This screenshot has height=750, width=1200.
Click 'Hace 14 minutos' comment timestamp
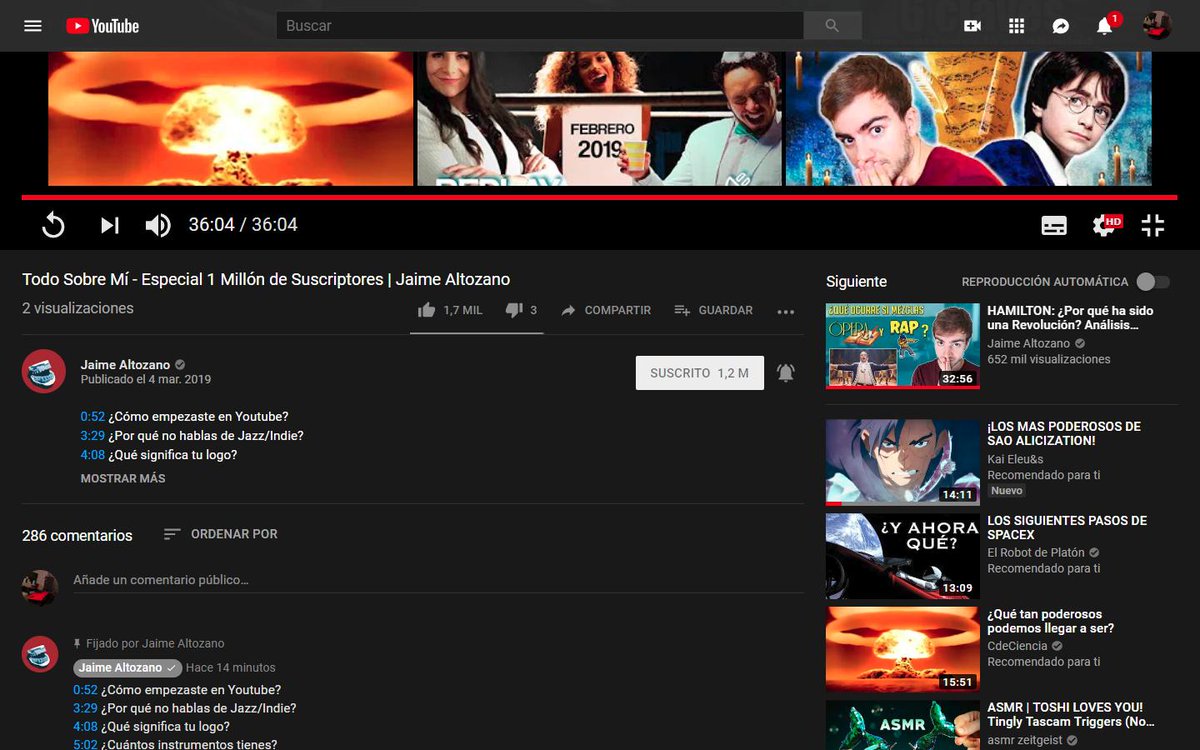tap(230, 668)
